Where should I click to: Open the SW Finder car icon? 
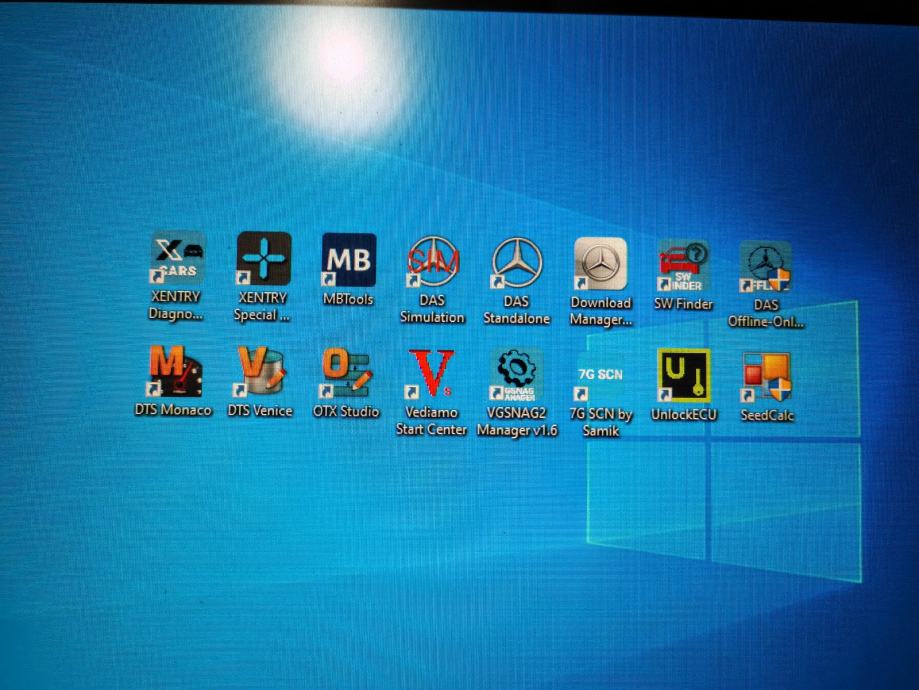pyautogui.click(x=683, y=266)
